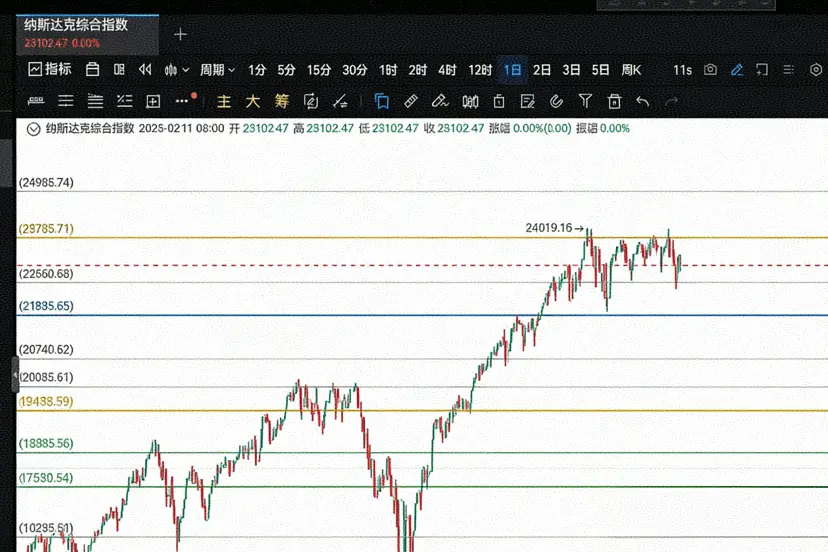Screen dimensions: 828x552
Task: Click the 11s refresh countdown
Action: tap(682, 70)
